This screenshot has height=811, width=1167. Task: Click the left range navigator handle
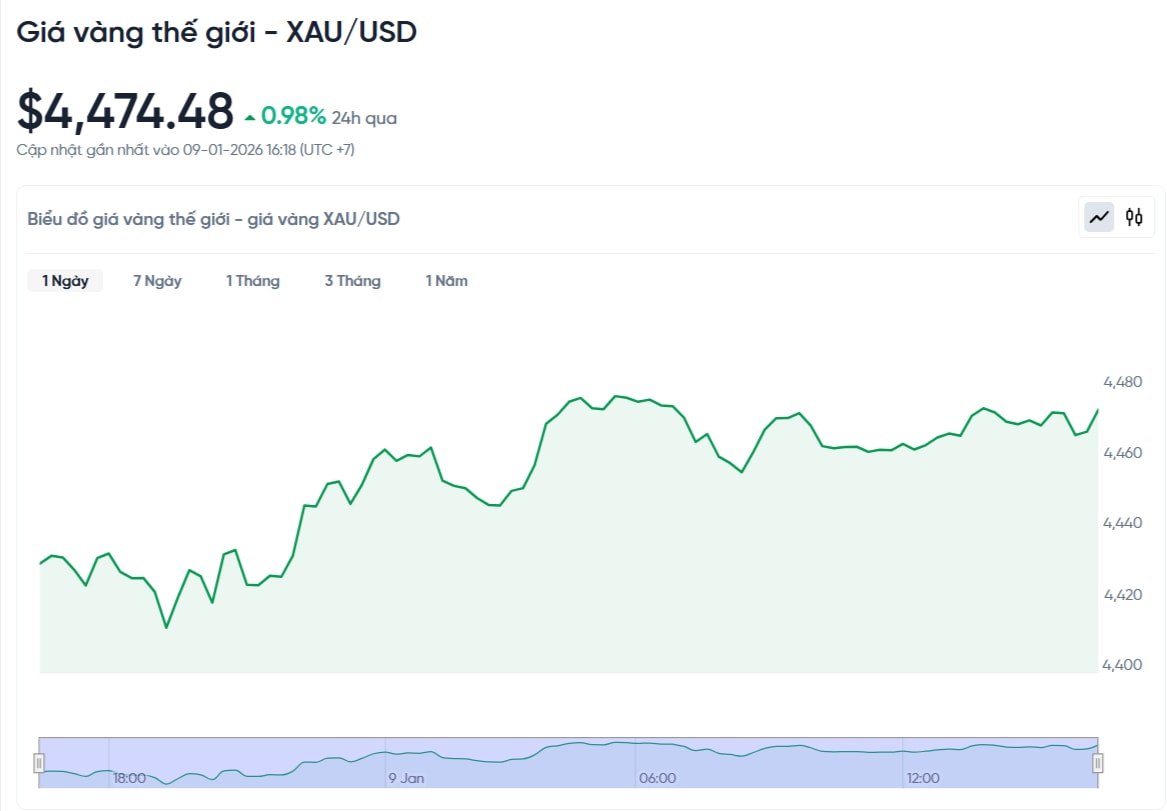pos(39,764)
